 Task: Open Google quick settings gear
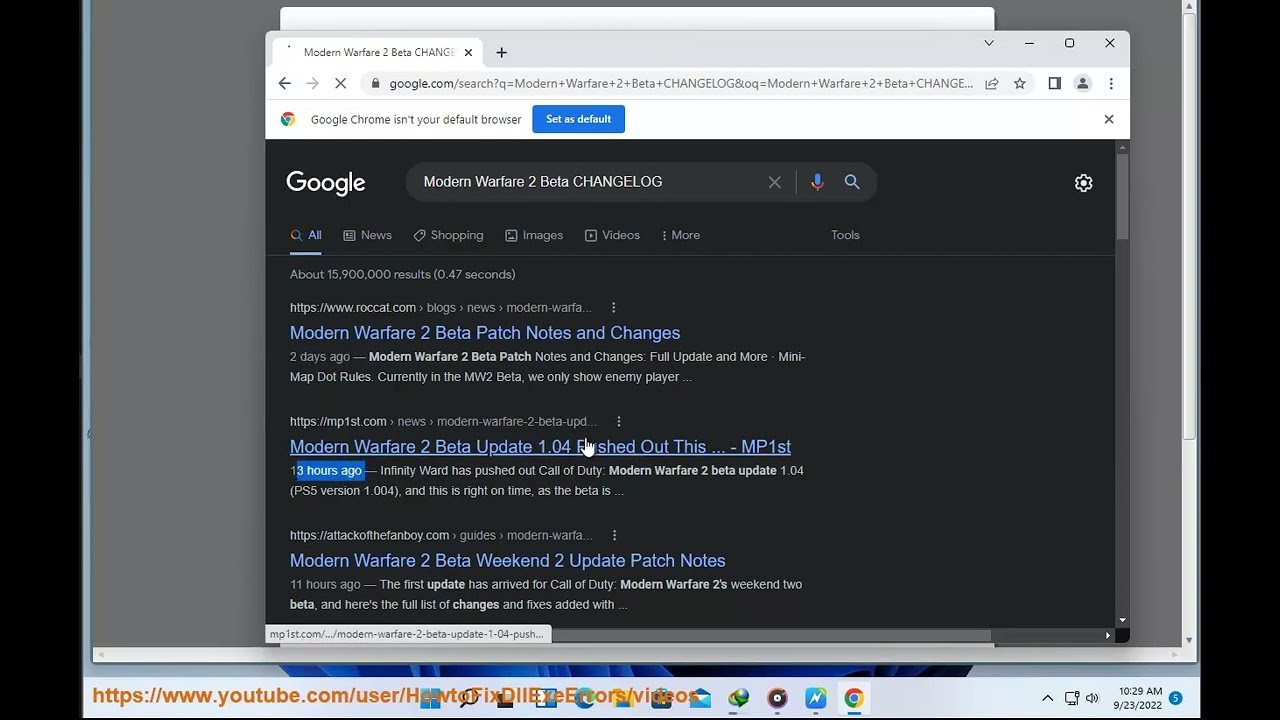(1084, 183)
